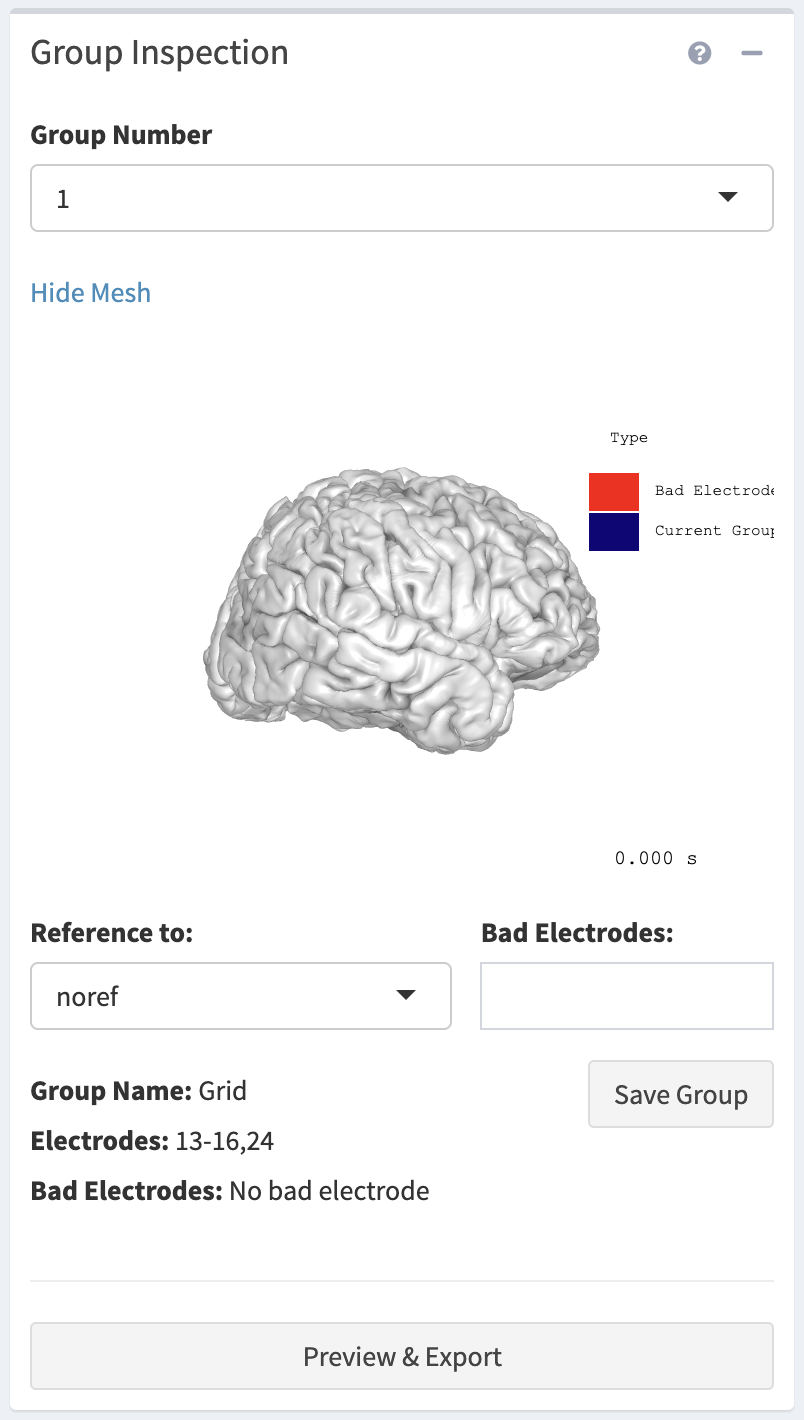Collapse the Group Inspection panel

point(752,53)
